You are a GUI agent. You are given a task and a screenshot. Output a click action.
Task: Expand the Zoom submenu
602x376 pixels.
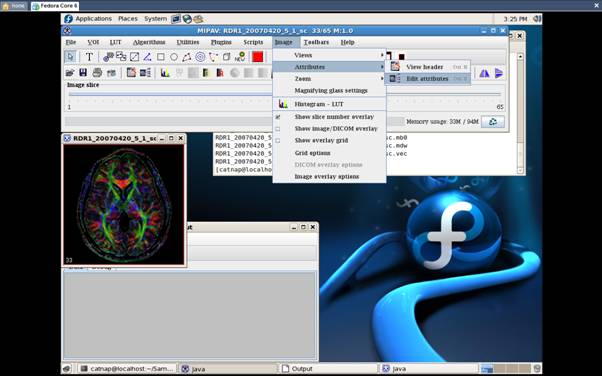pyautogui.click(x=329, y=79)
